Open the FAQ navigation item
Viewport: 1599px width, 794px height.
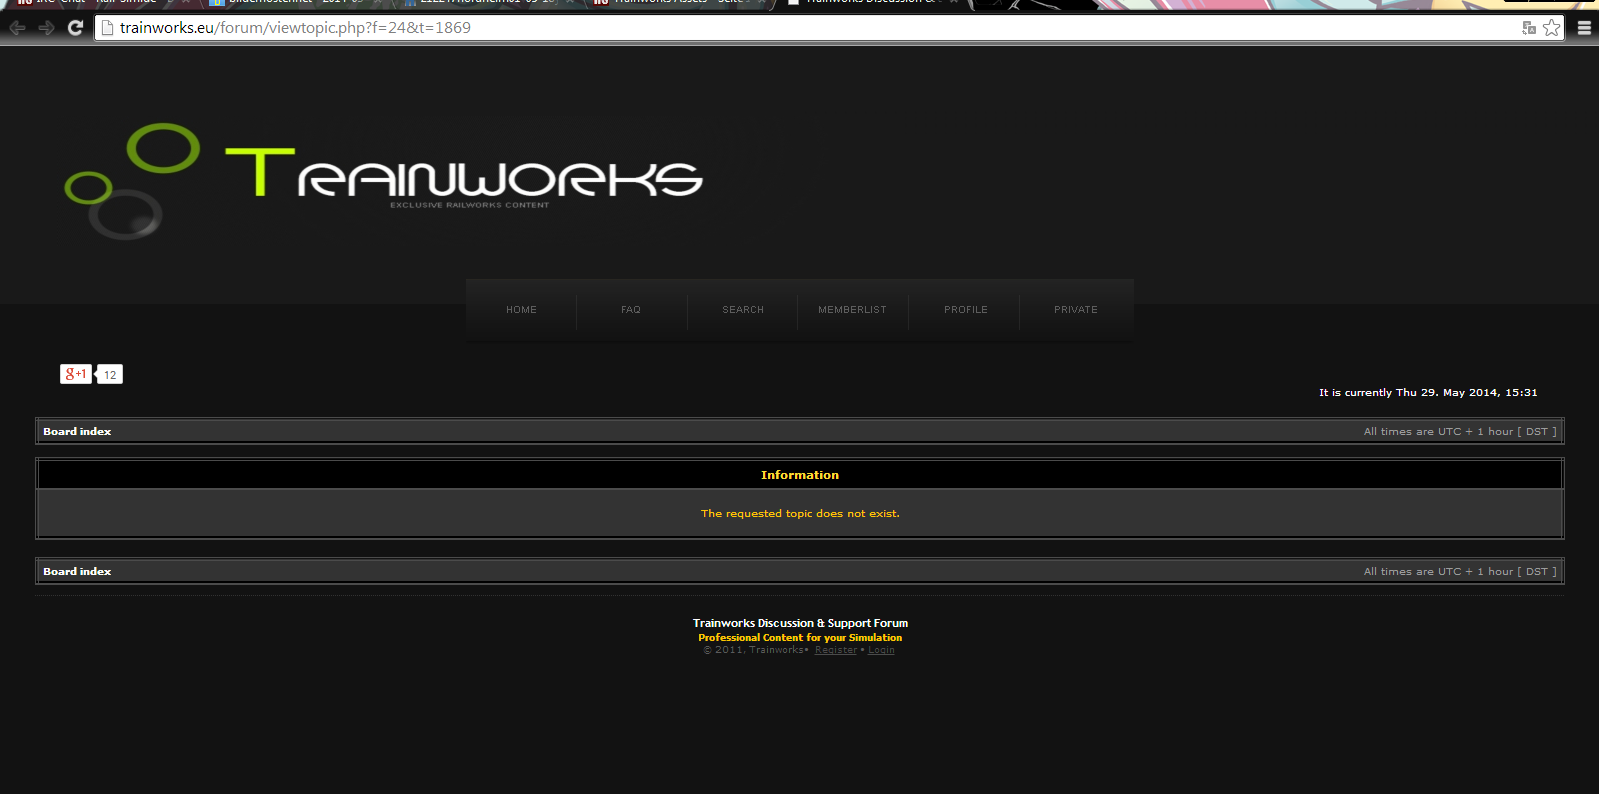631,310
